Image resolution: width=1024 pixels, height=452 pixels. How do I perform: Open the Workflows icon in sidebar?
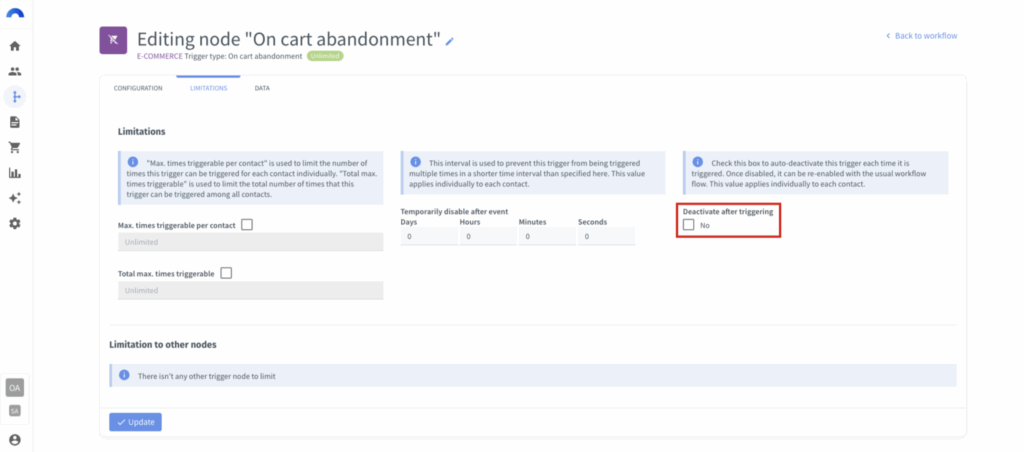(x=15, y=97)
